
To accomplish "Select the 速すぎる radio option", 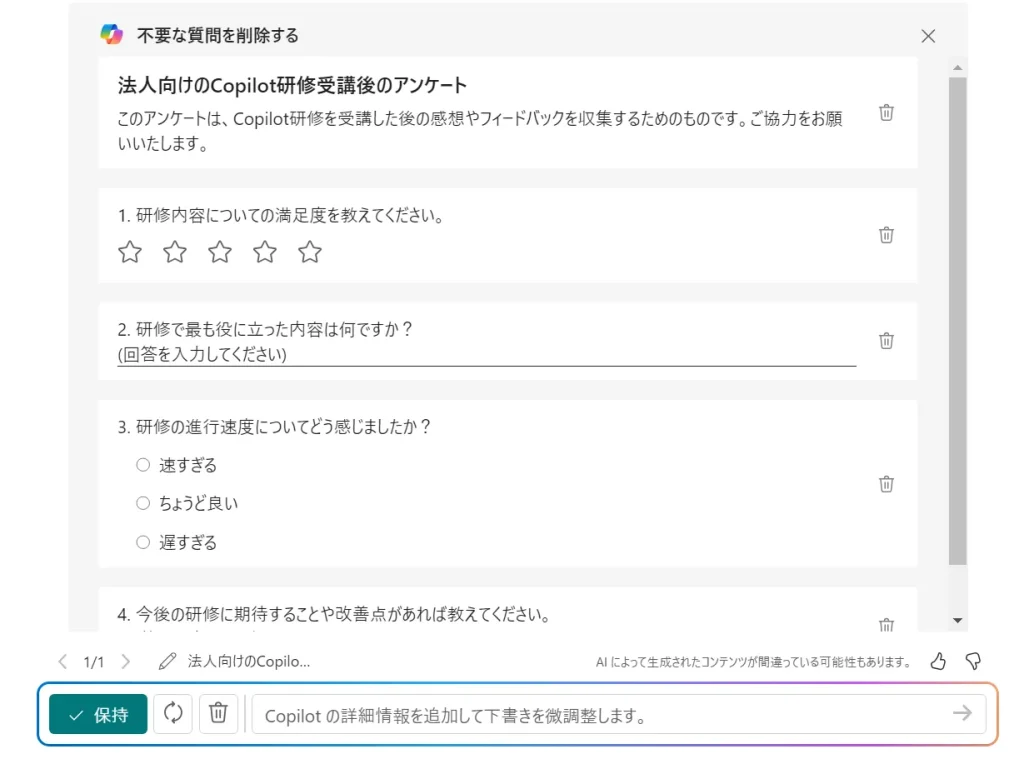I will (143, 465).
